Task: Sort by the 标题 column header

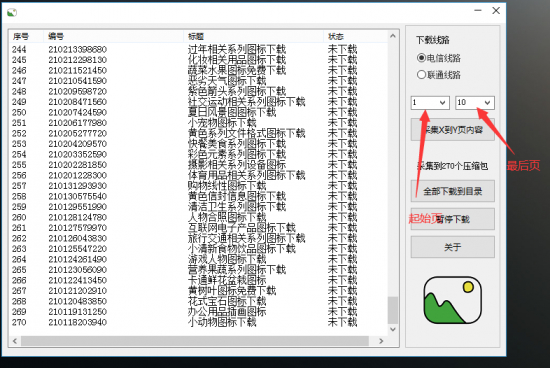Action: coord(253,36)
